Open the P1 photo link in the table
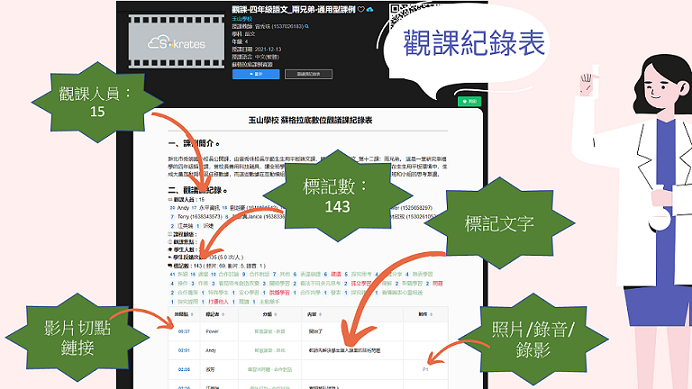The height and width of the screenshot is (389, 692). point(425,369)
